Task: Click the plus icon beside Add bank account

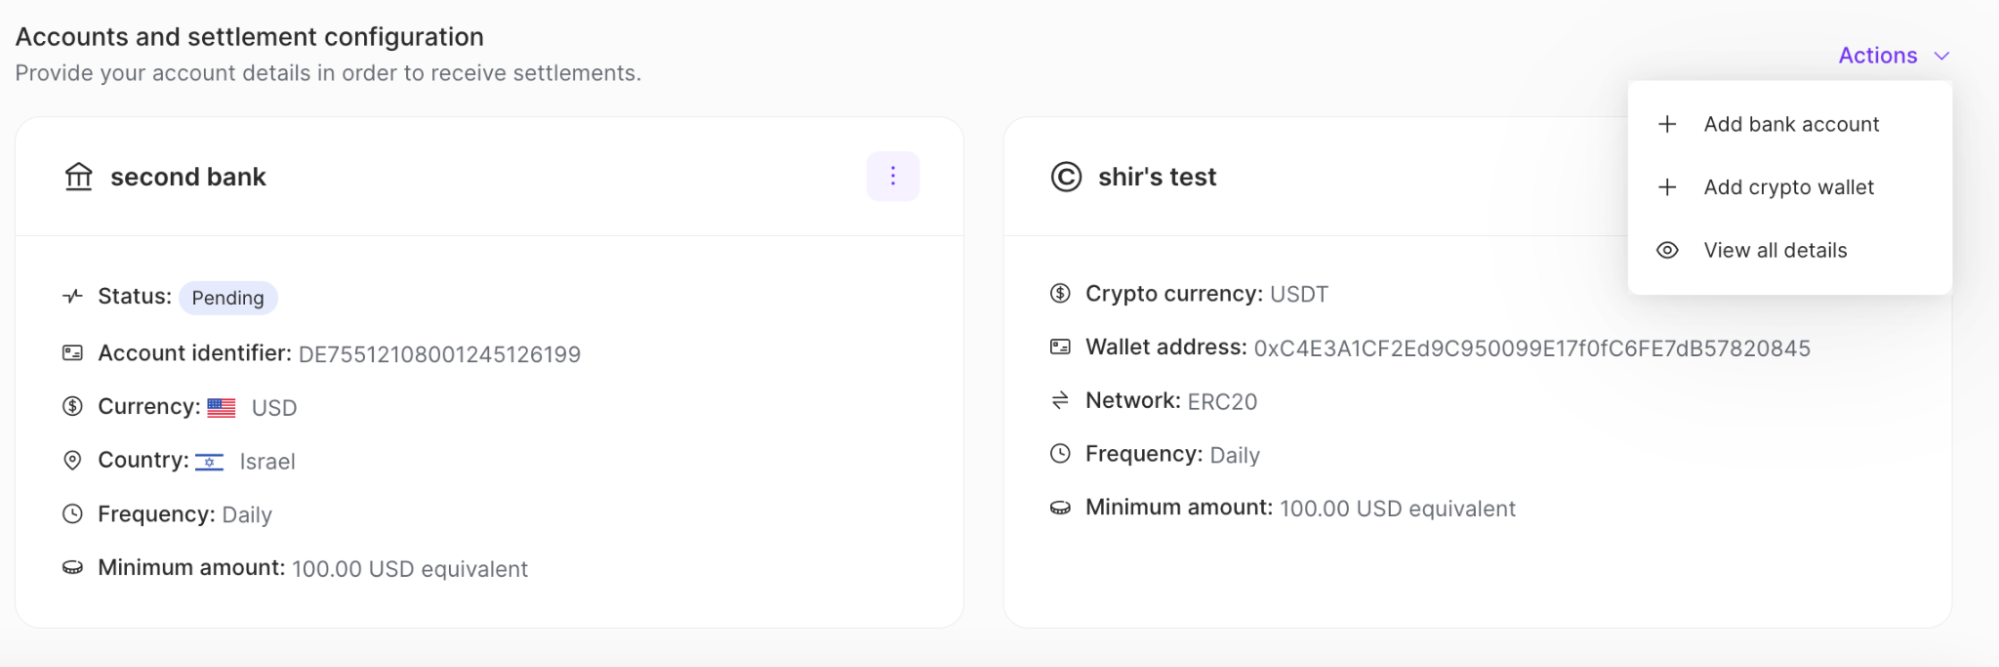Action: [x=1667, y=124]
